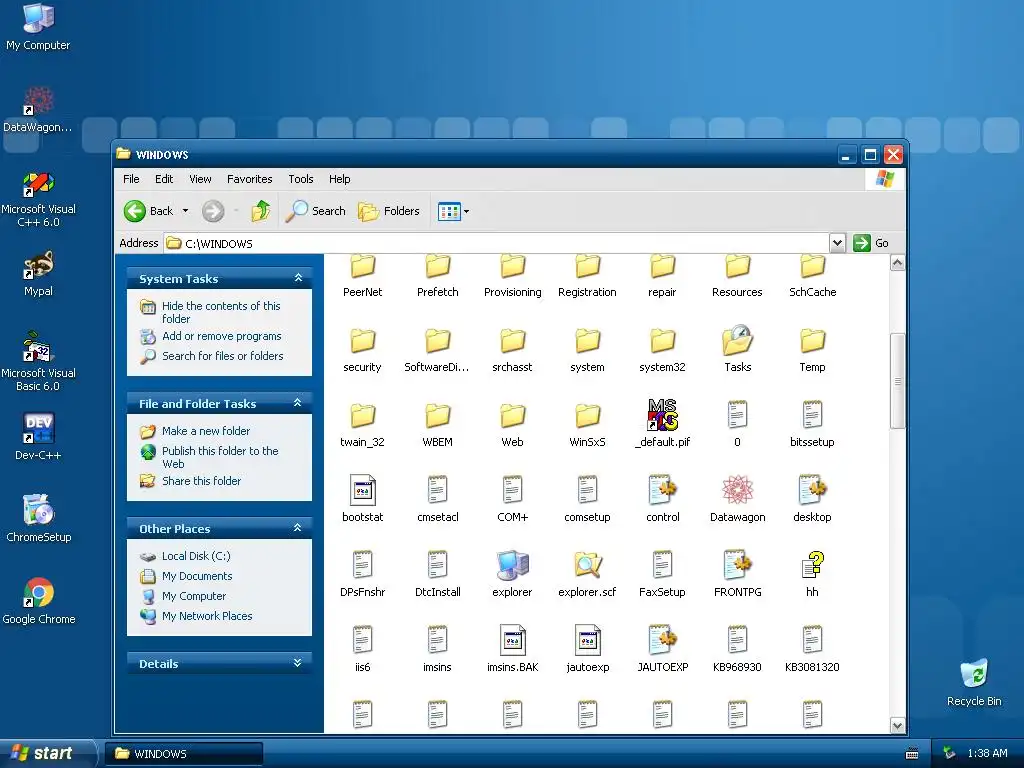This screenshot has height=768, width=1024.
Task: Select the My Computer desktop icon
Action: tap(38, 26)
